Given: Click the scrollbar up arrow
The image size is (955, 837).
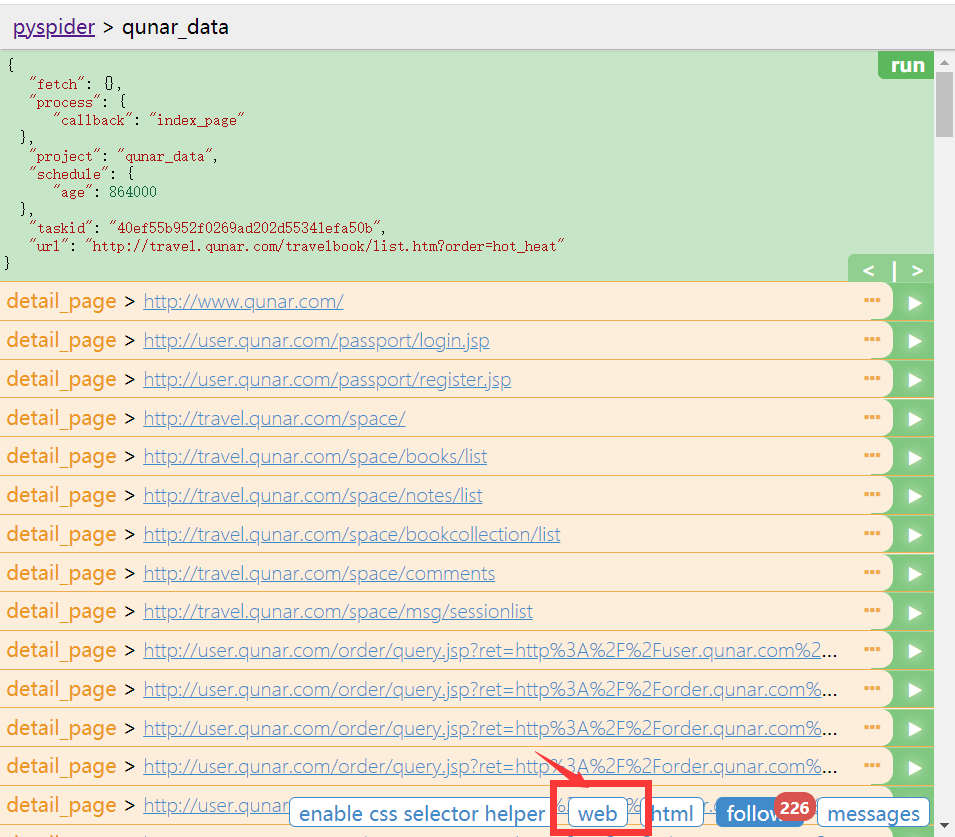Looking at the screenshot, I should 945,62.
